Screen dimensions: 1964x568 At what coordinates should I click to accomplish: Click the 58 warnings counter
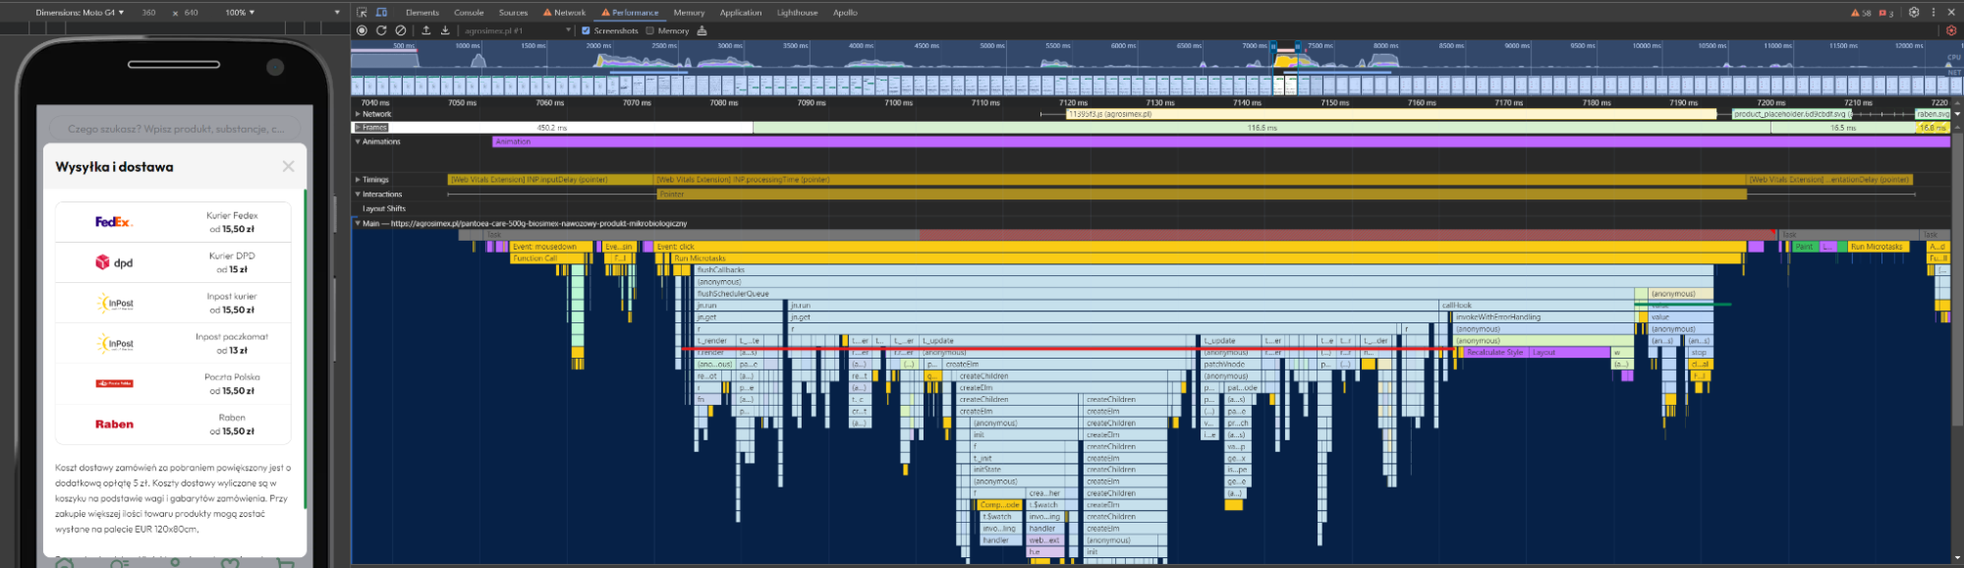1861,12
